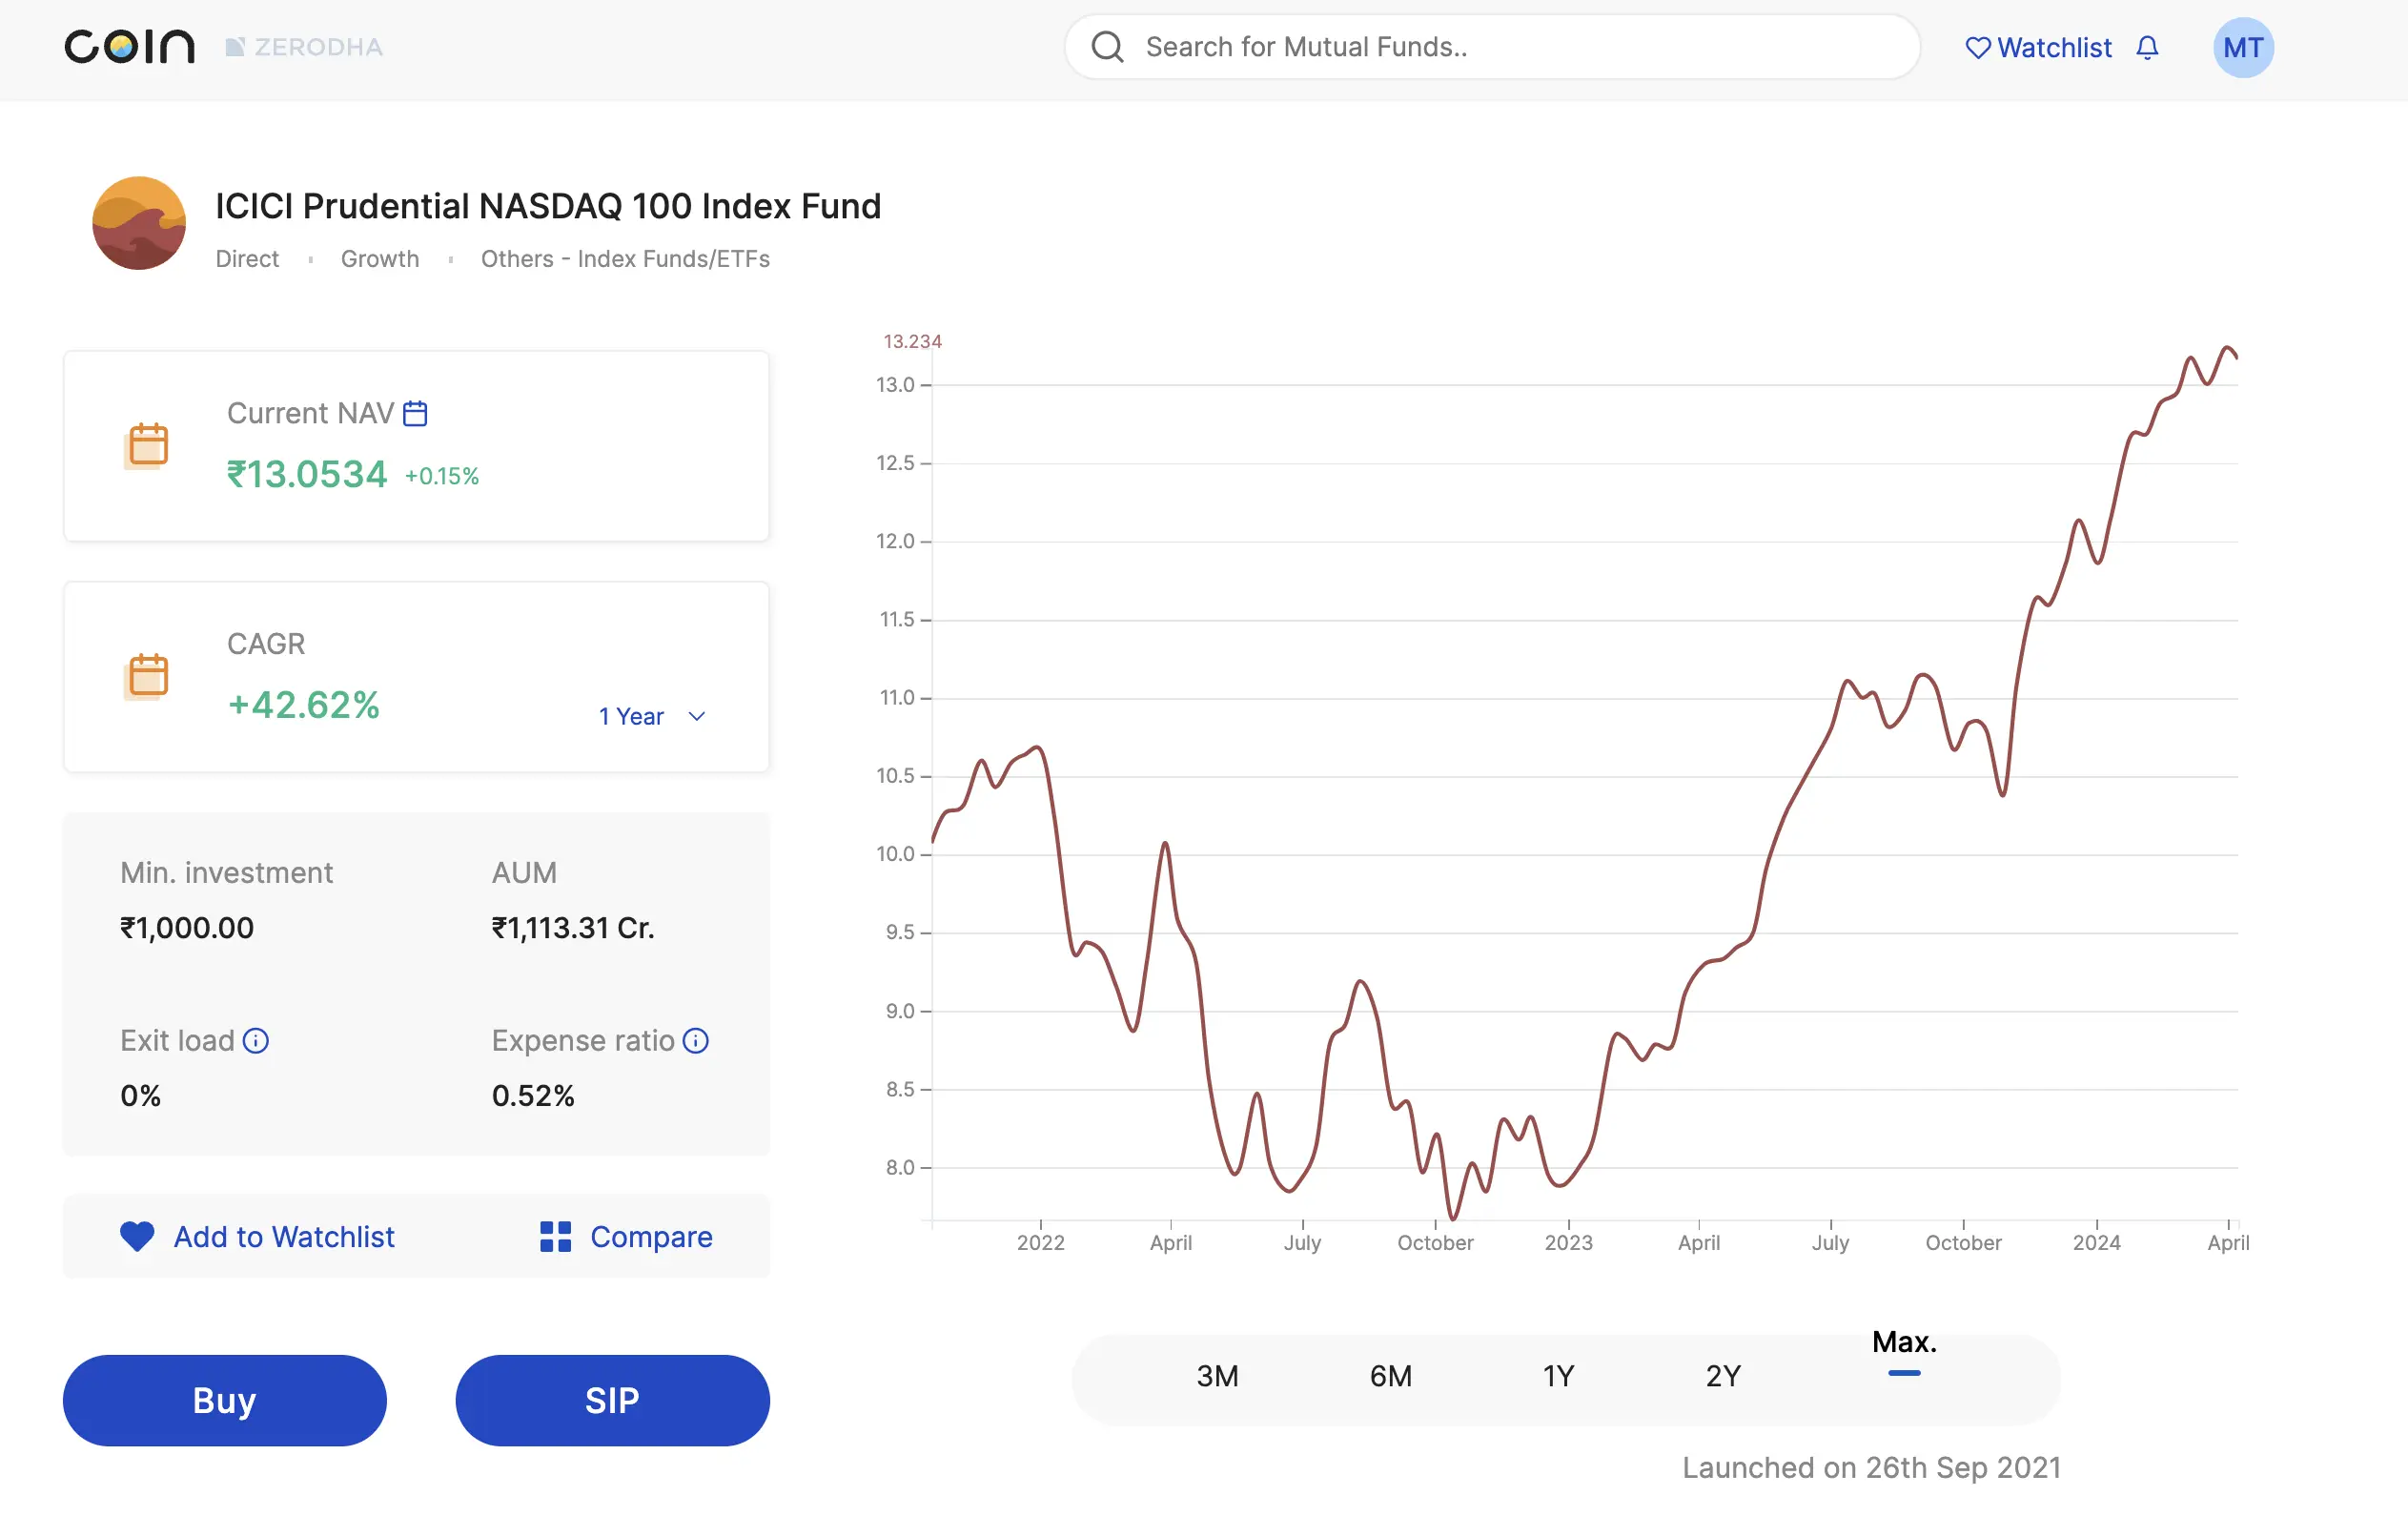Click the Coin logo
Screen dimensions: 2408x1516
click(129, 47)
